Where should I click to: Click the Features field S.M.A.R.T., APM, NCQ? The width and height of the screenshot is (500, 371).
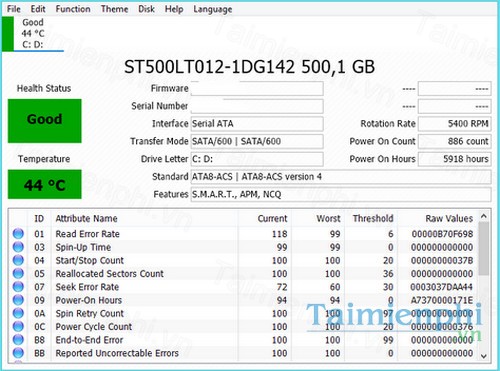coord(341,194)
